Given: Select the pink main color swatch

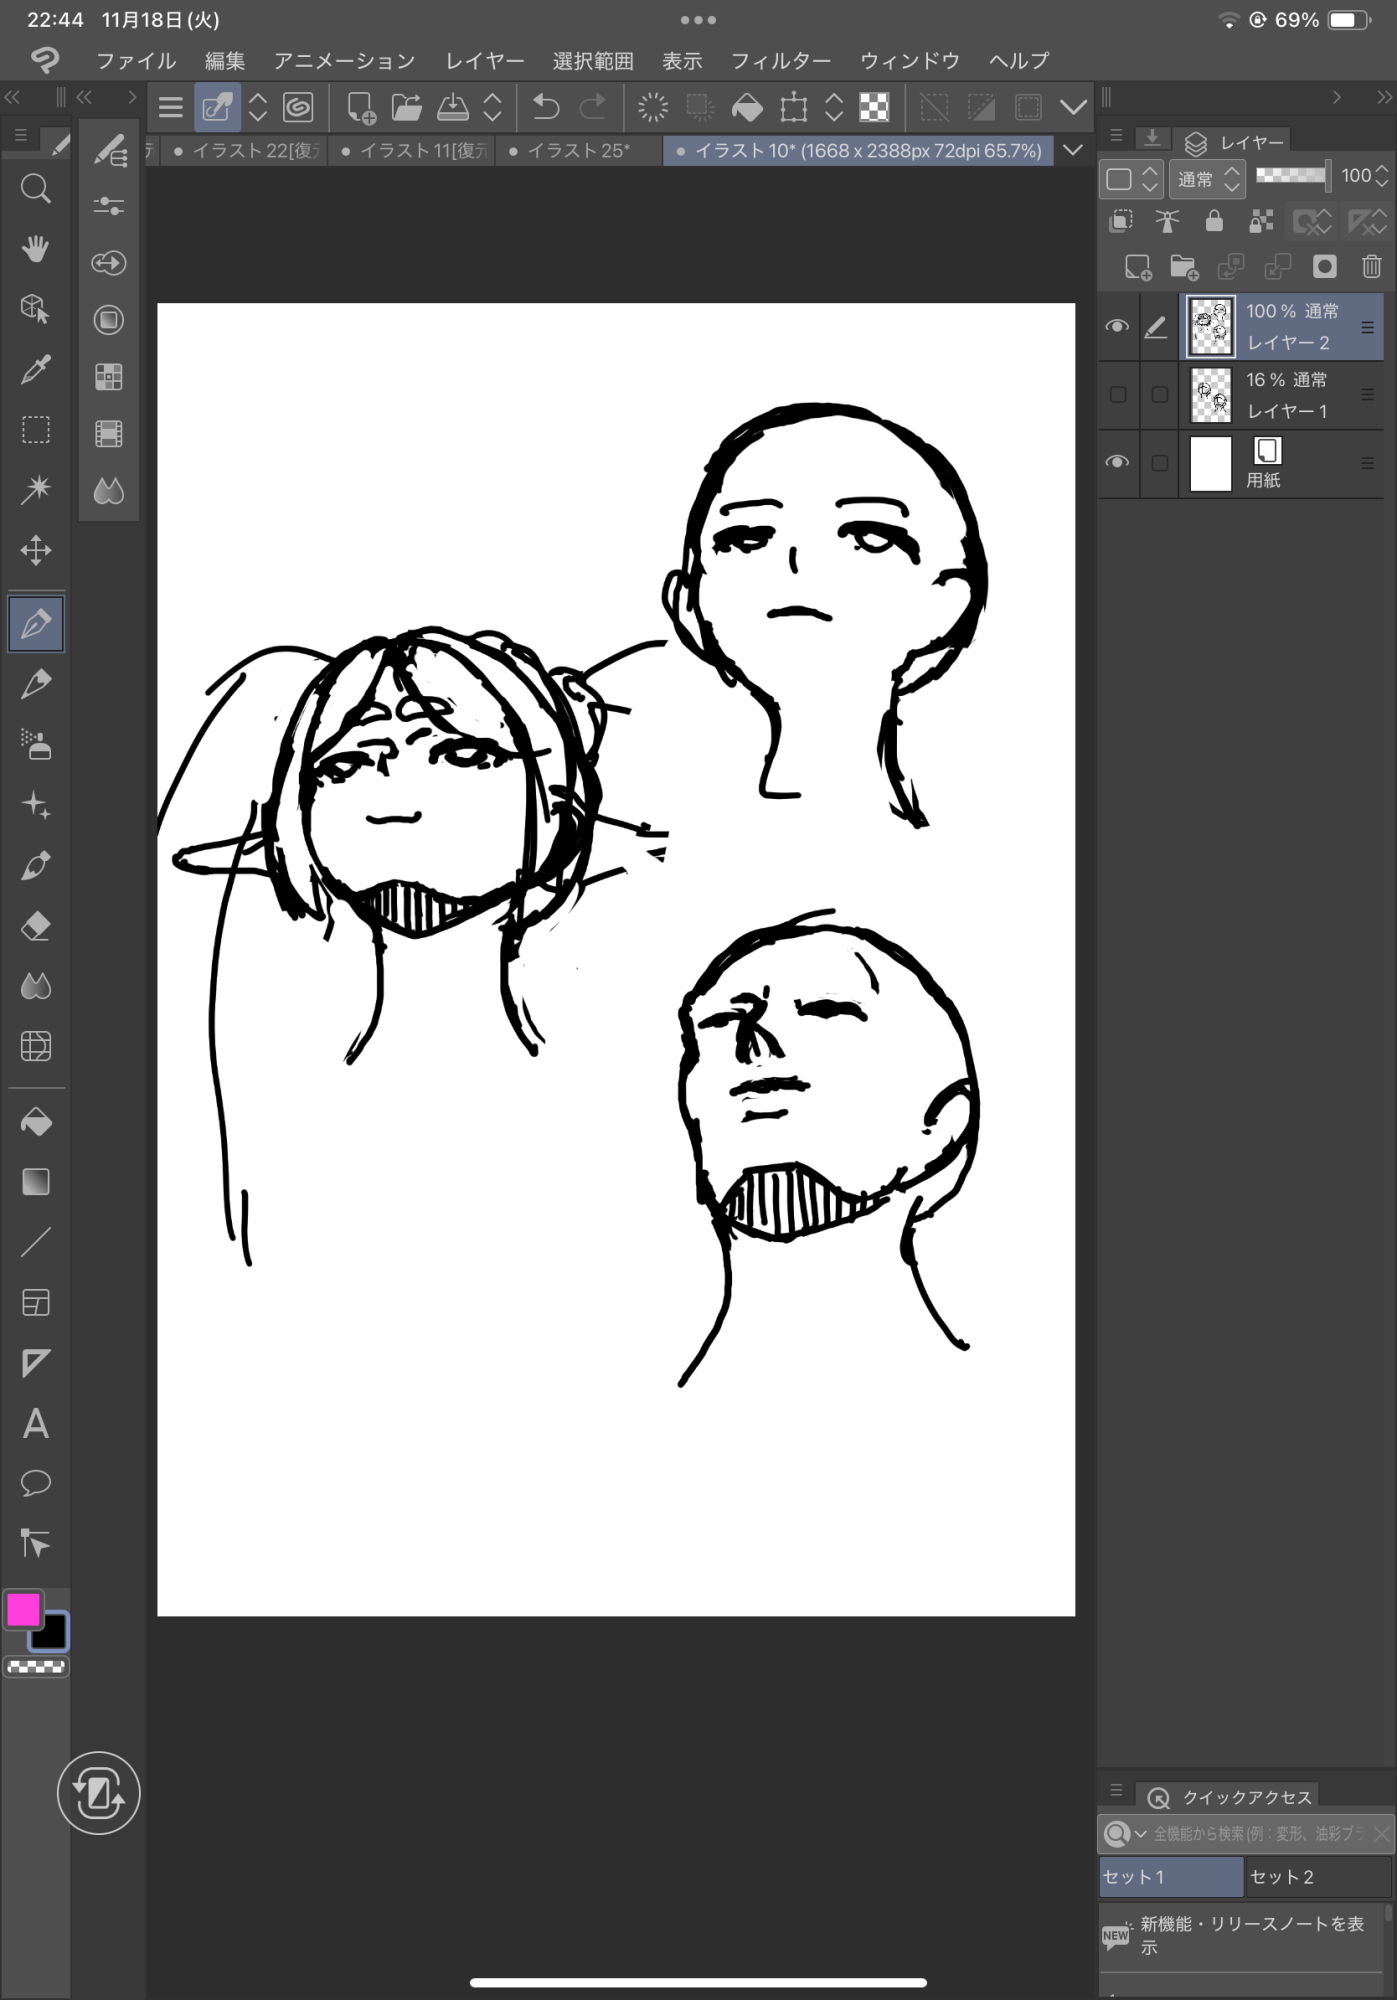Looking at the screenshot, I should pyautogui.click(x=23, y=1609).
